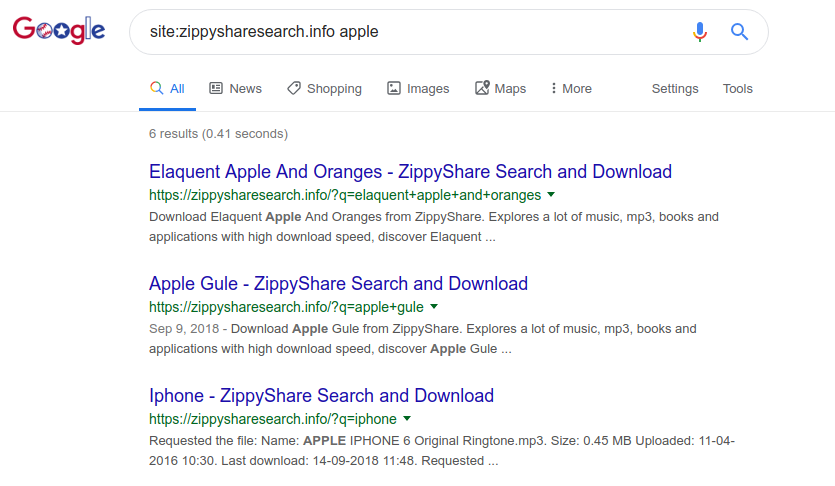Click the '6 results (0.41 seconds)' text

[x=218, y=134]
